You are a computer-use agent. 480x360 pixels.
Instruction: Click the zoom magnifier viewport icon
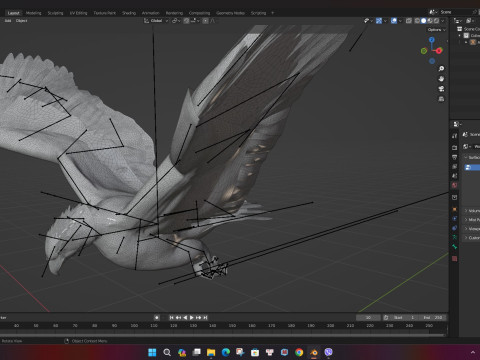(x=441, y=69)
